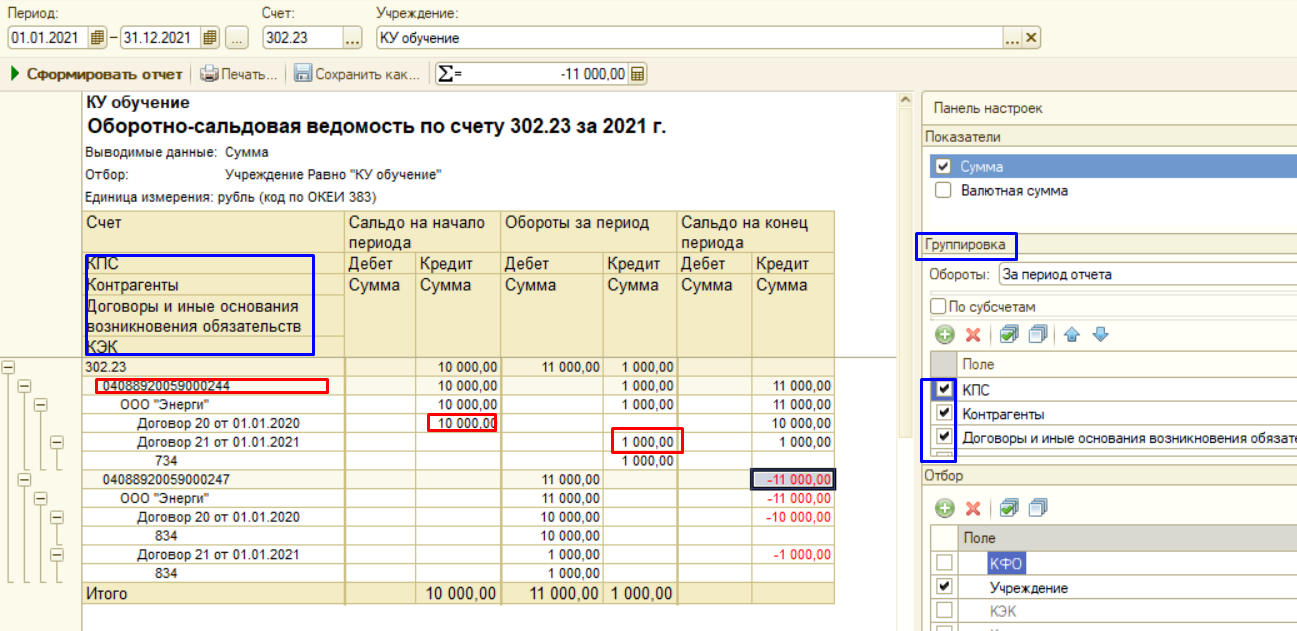Open account selection for Счет field

(352, 38)
